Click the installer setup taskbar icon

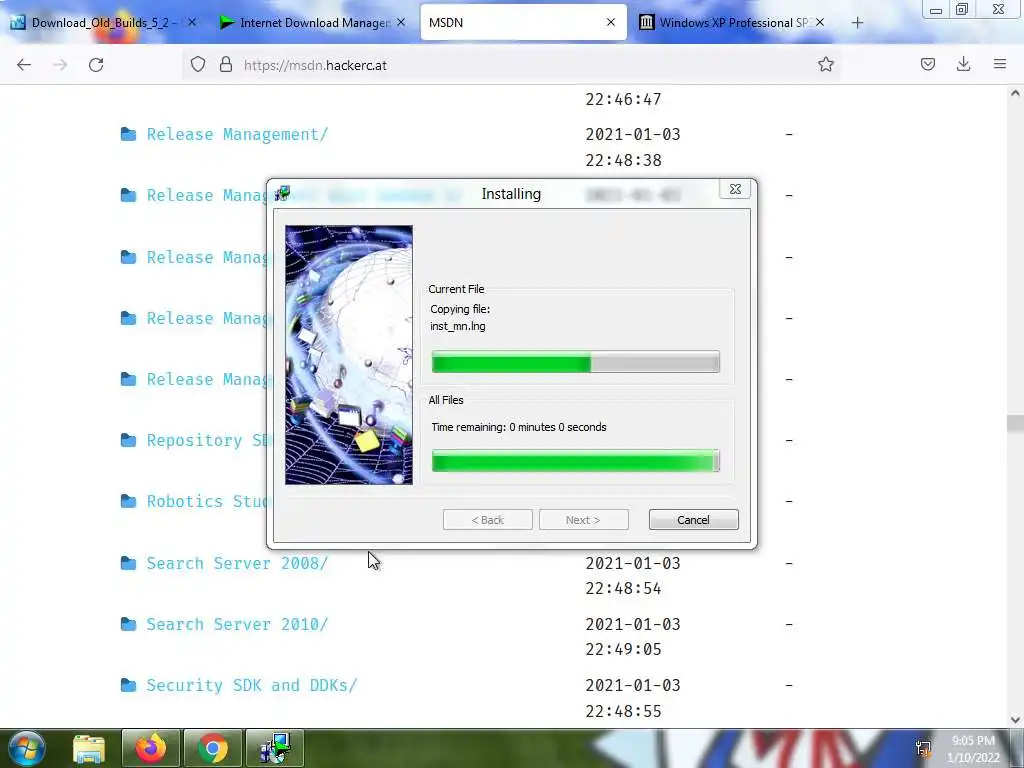click(274, 748)
